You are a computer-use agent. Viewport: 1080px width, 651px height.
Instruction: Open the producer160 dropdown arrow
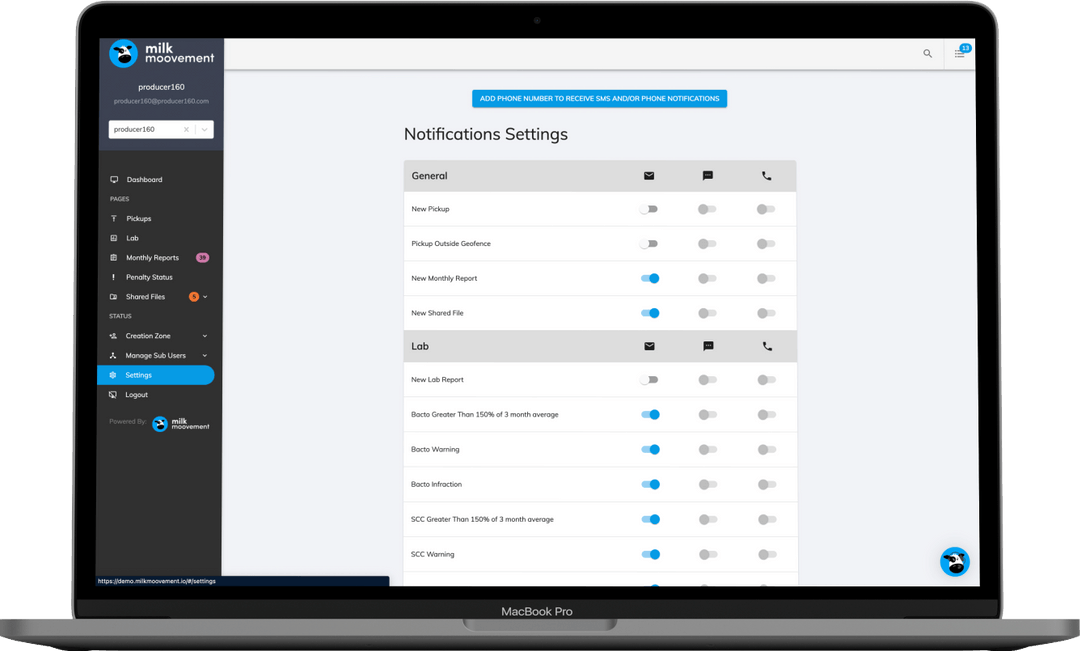click(205, 130)
